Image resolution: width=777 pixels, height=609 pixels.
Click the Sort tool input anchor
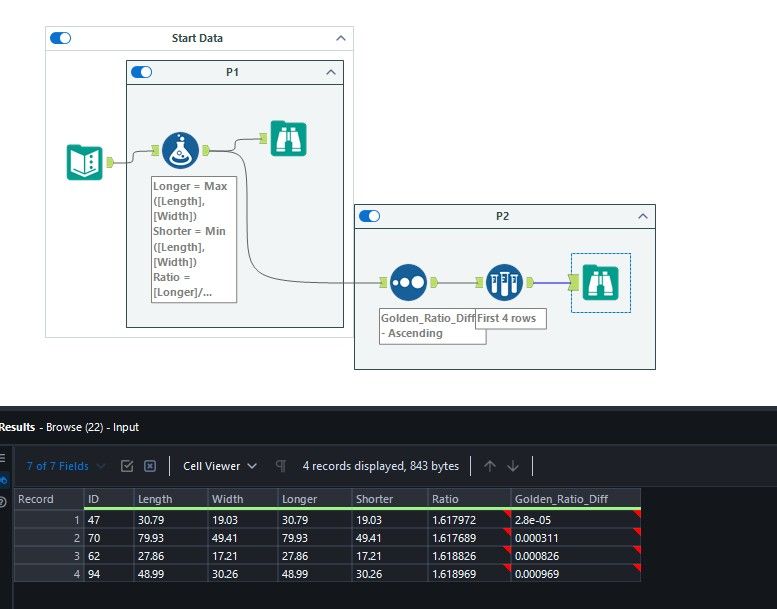tap(383, 282)
